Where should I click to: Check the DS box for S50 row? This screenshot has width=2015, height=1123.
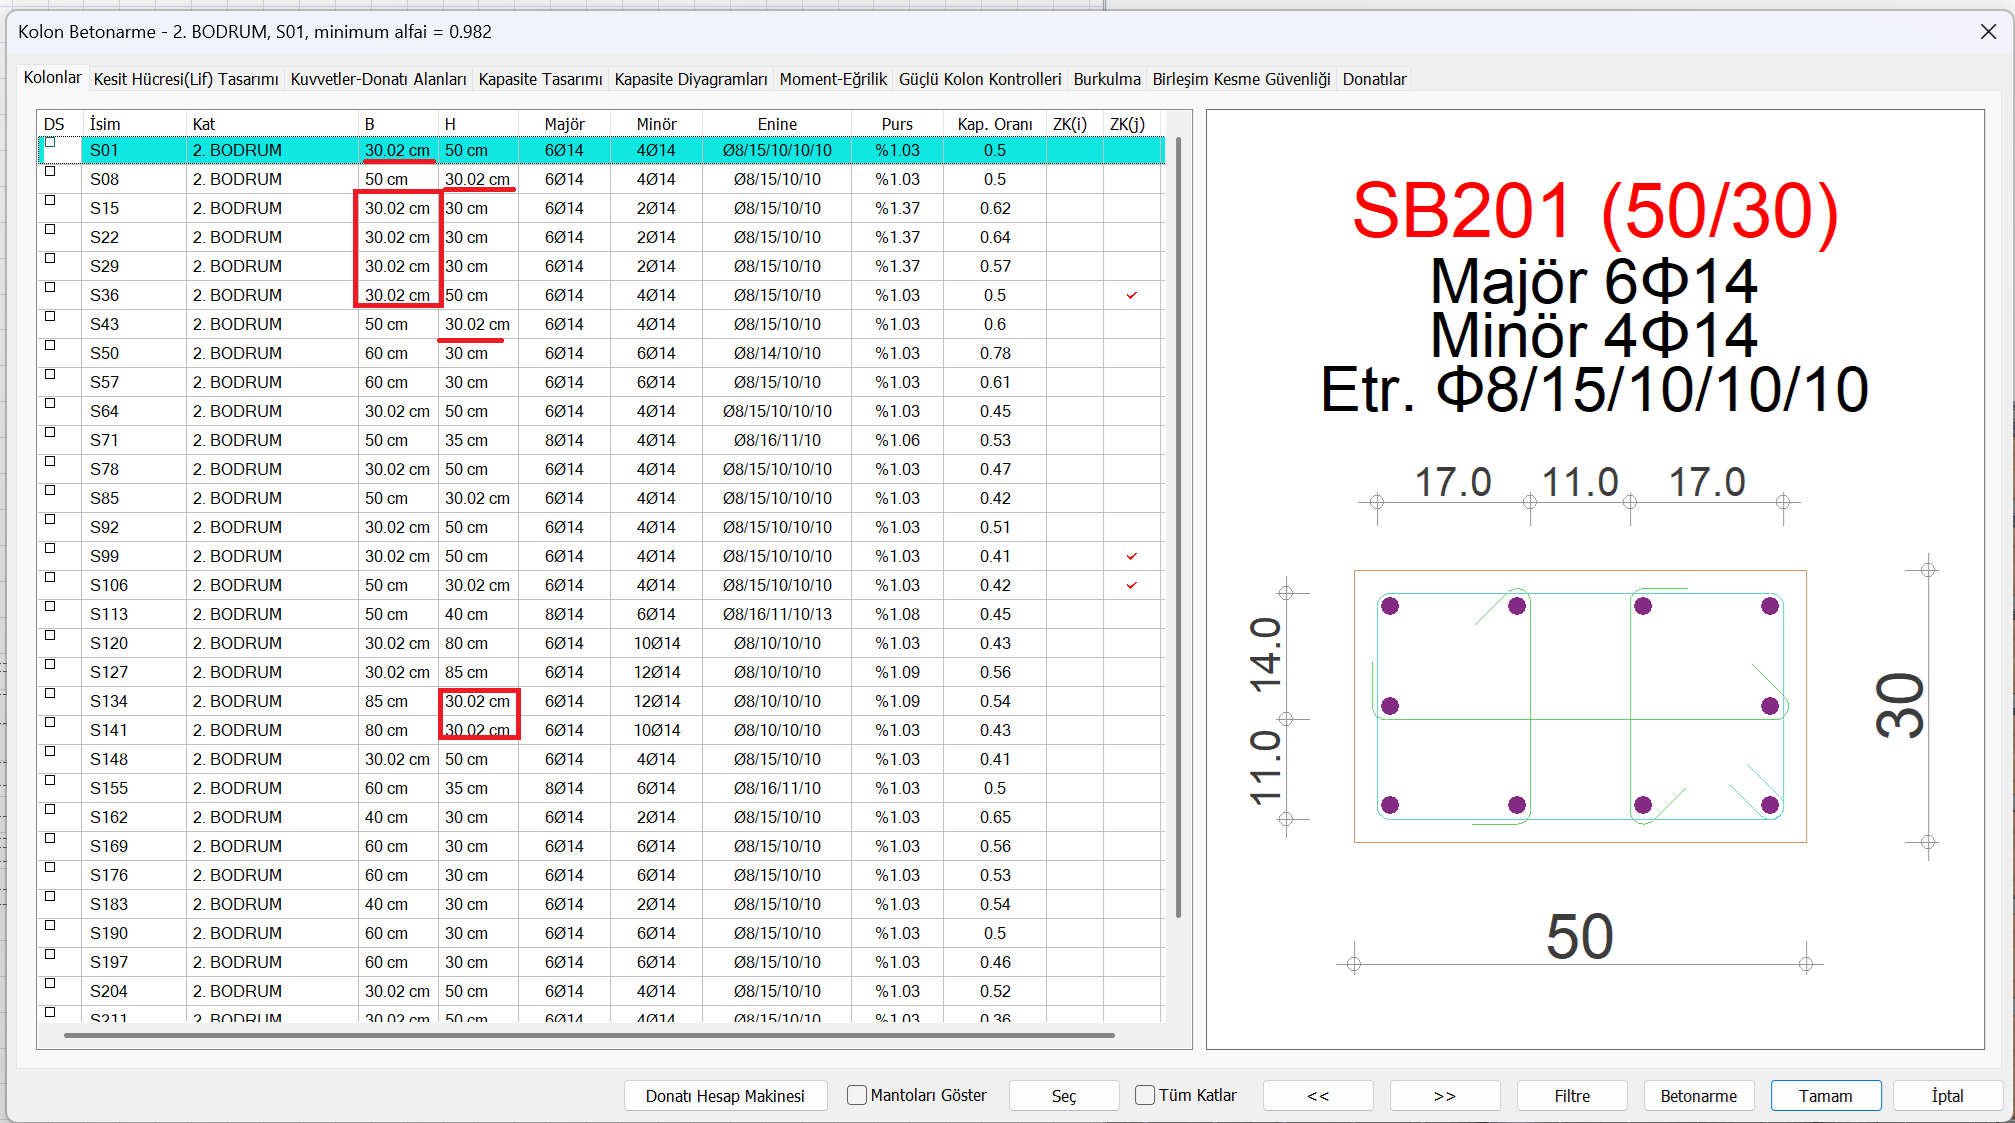pyautogui.click(x=50, y=346)
